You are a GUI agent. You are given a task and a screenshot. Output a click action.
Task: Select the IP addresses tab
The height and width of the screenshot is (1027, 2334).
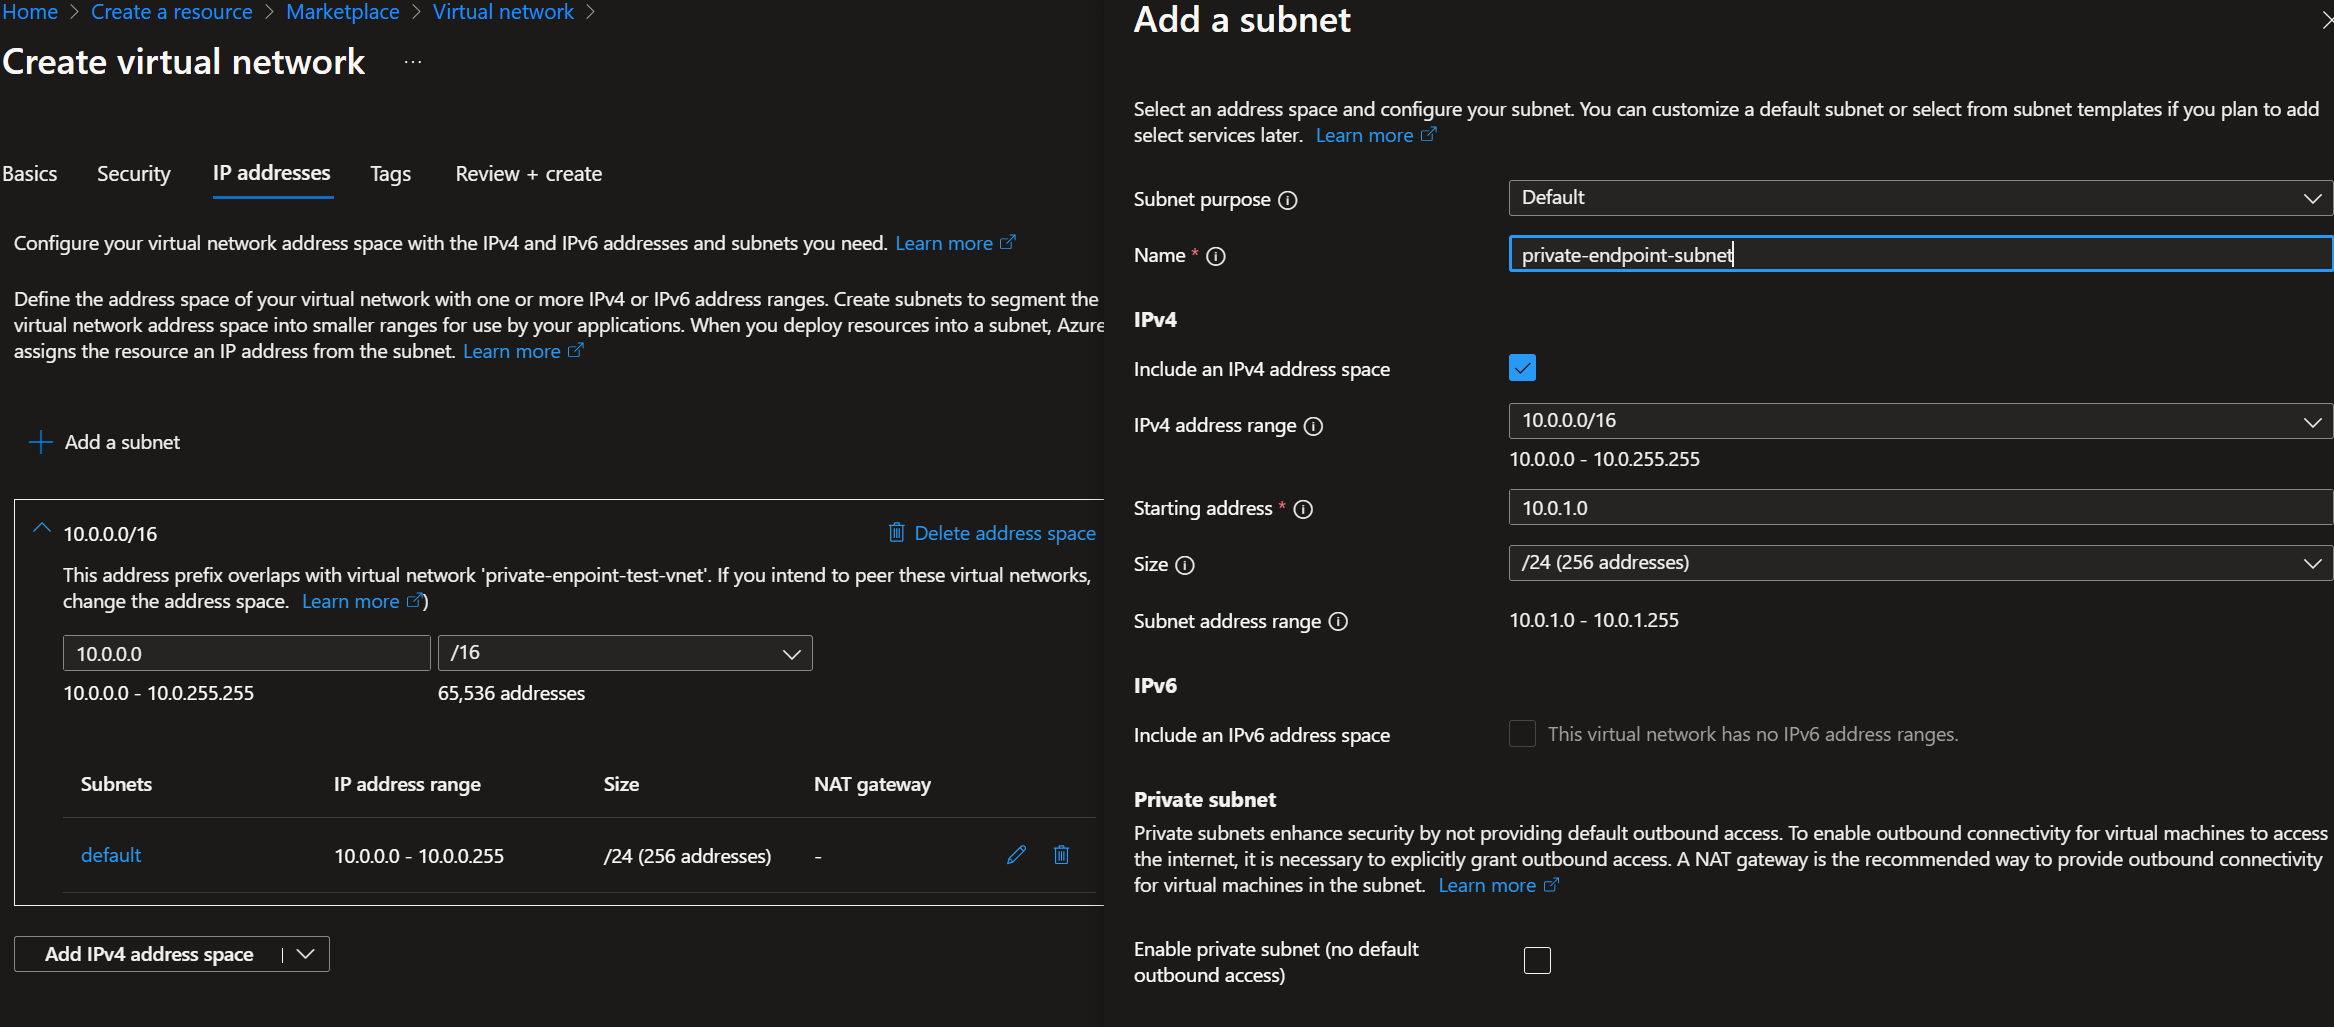point(272,173)
